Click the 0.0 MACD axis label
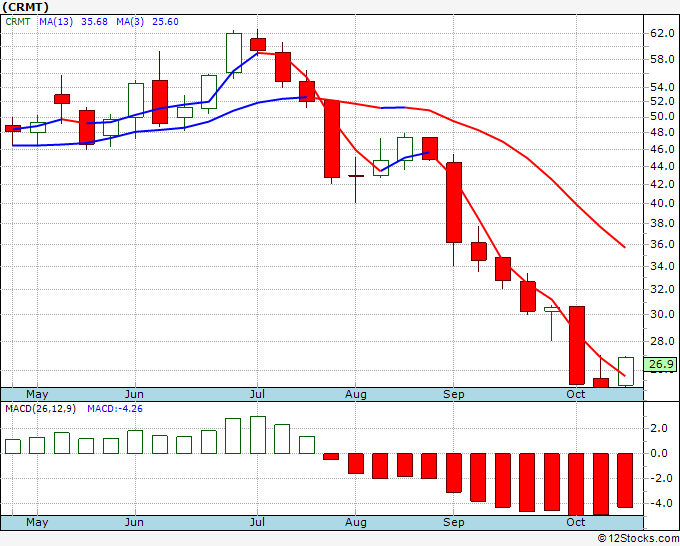Image resolution: width=680 pixels, height=546 pixels. pyautogui.click(x=659, y=454)
